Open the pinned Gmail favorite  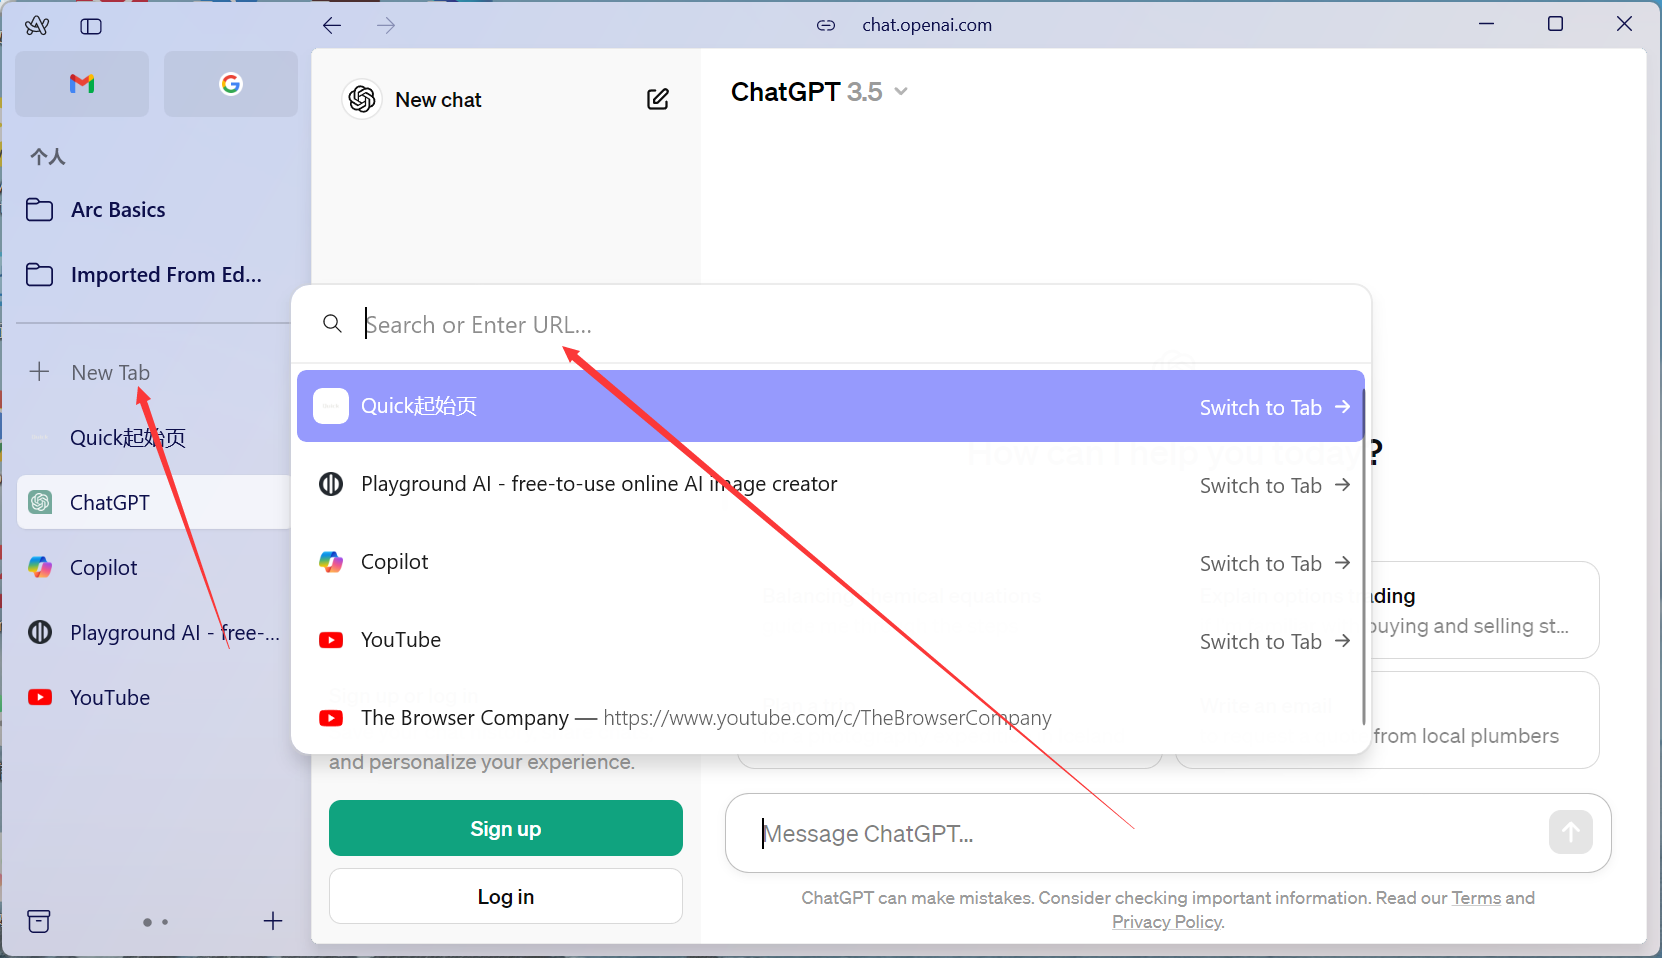pyautogui.click(x=82, y=84)
